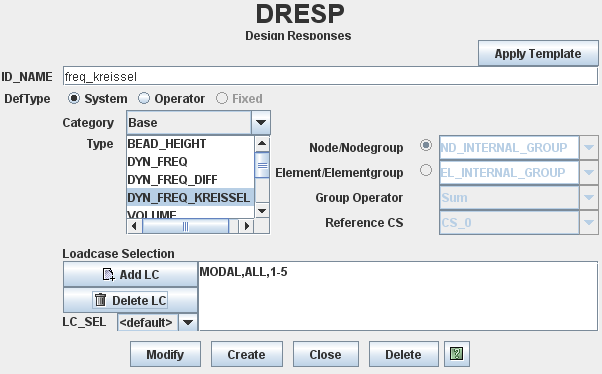602x374 pixels.
Task: Select DYN_FREQ_KREISSEL in the Type list
Action: click(190, 197)
